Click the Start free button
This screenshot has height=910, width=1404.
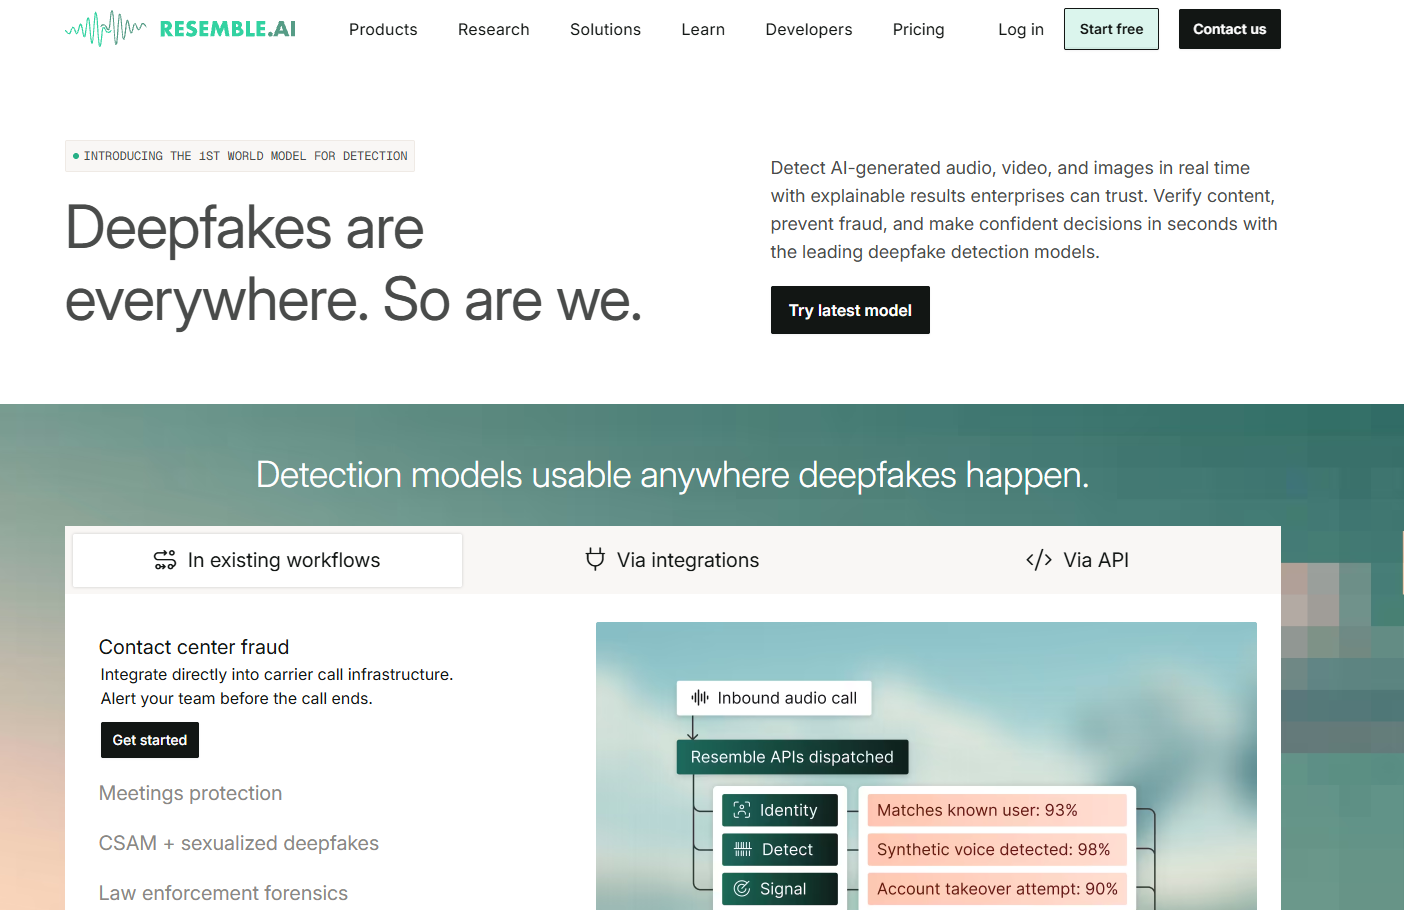click(x=1111, y=29)
